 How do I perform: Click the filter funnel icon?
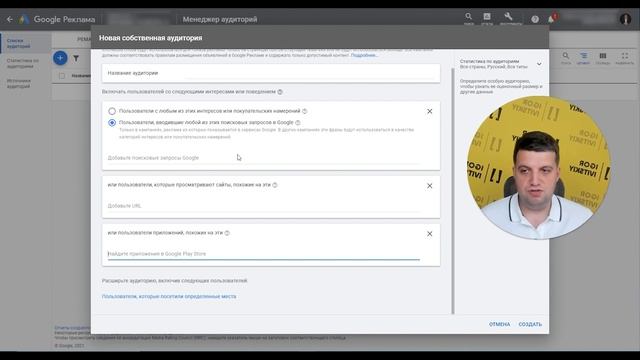[x=76, y=58]
